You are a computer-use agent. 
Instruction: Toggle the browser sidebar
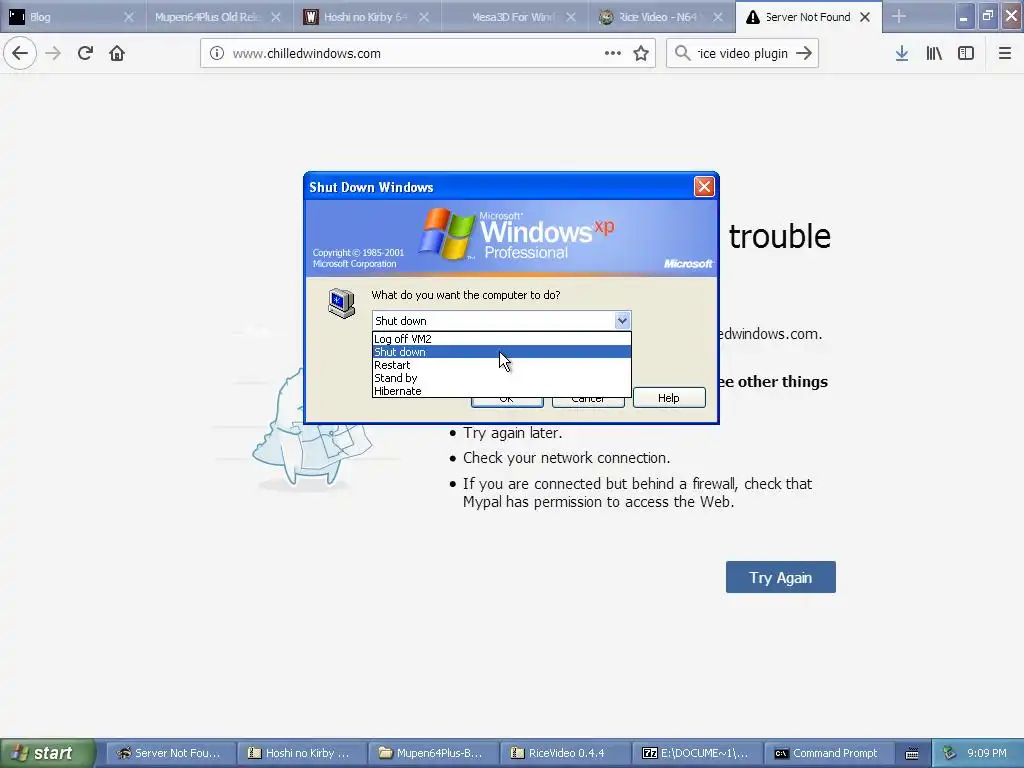pyautogui.click(x=966, y=53)
